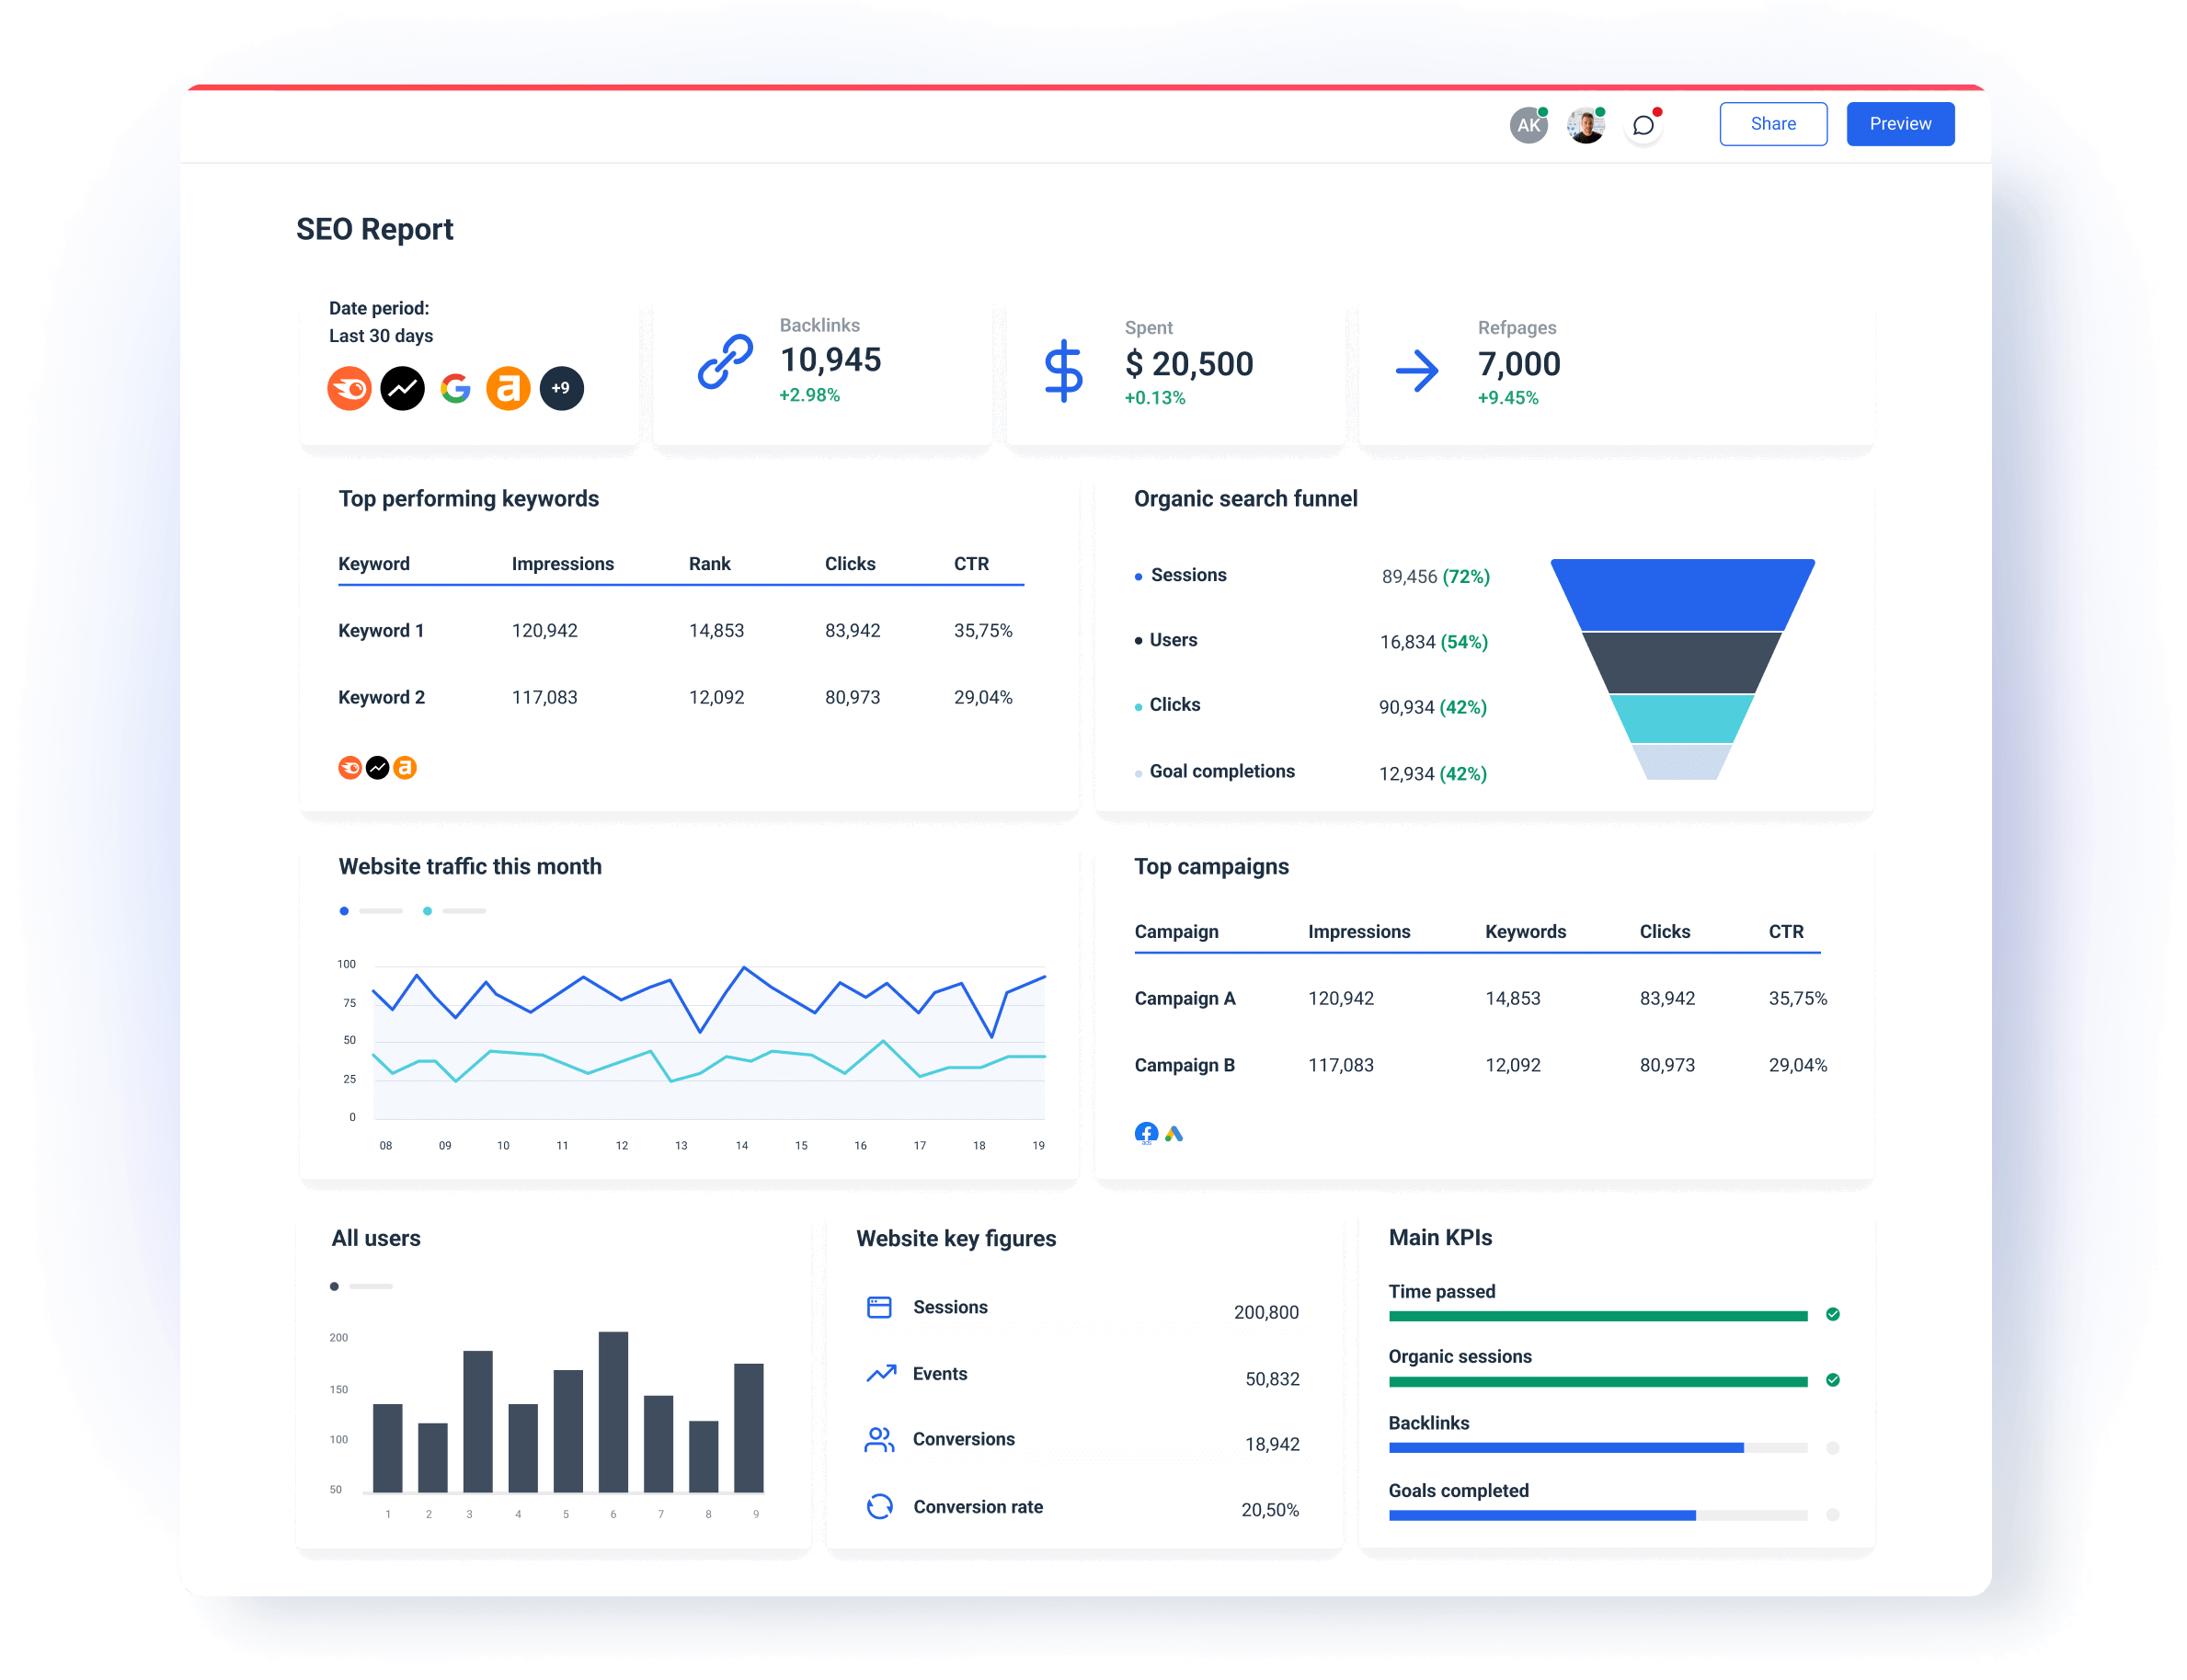
Task: Click the Conversion rate refresh icon
Action: click(879, 1506)
